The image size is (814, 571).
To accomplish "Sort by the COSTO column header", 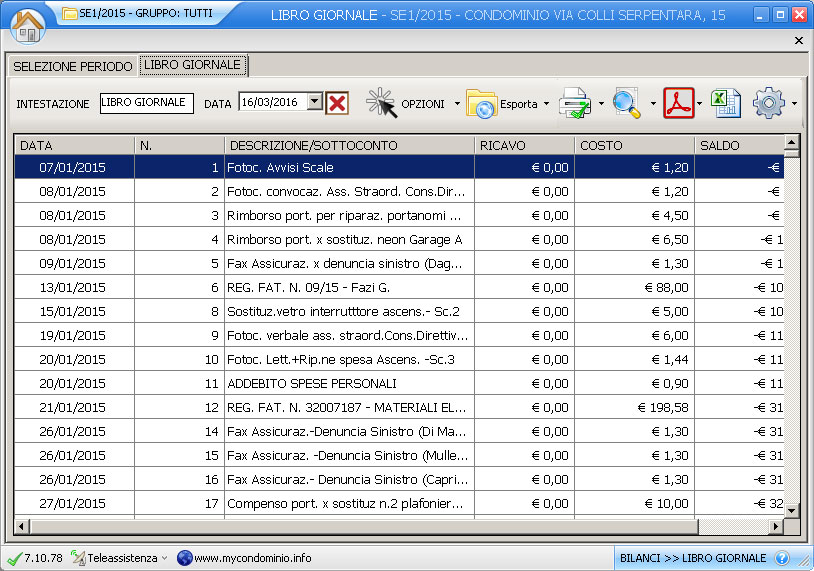I will tap(633, 145).
